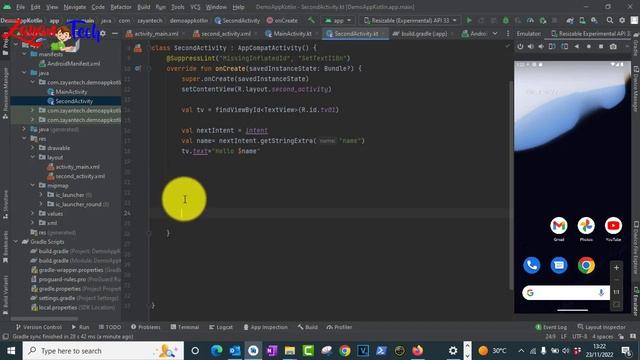Open Photos app on the emulator
Image resolution: width=640 pixels, height=360 pixels.
(586, 226)
